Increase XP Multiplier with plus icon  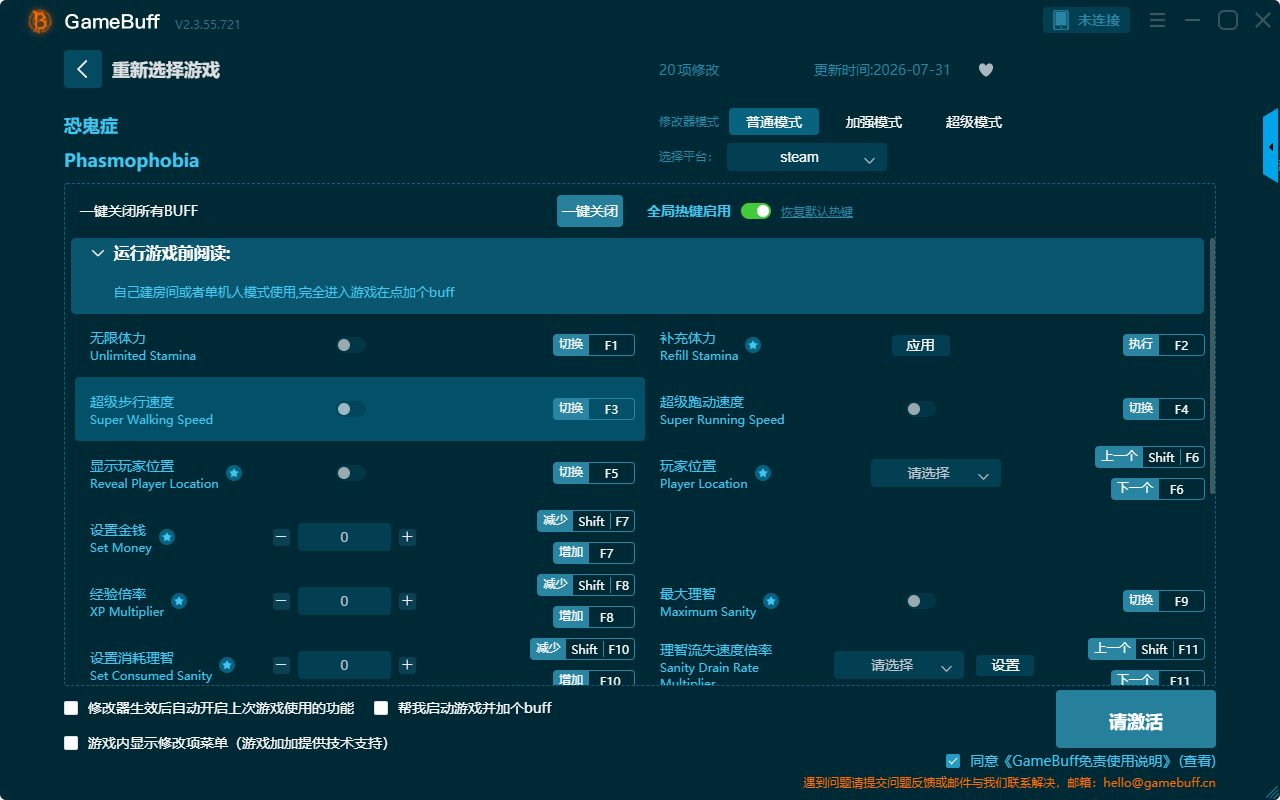(407, 601)
